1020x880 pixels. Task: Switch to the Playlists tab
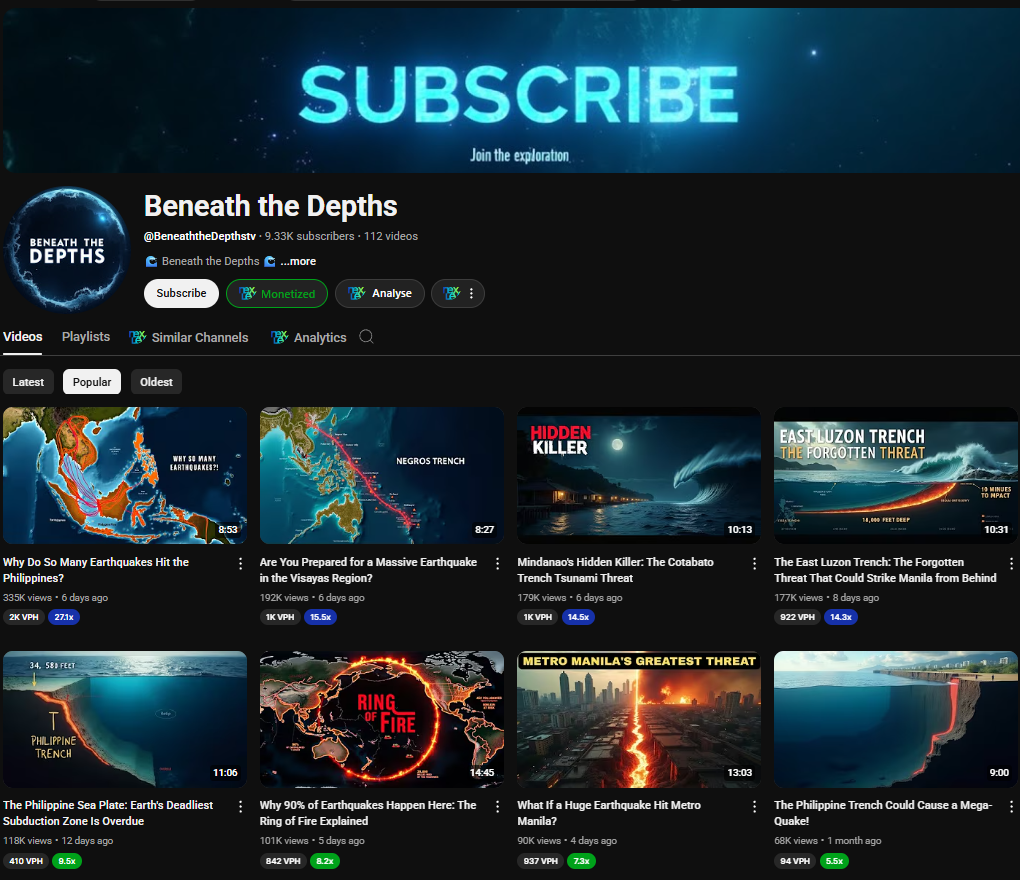coord(86,337)
